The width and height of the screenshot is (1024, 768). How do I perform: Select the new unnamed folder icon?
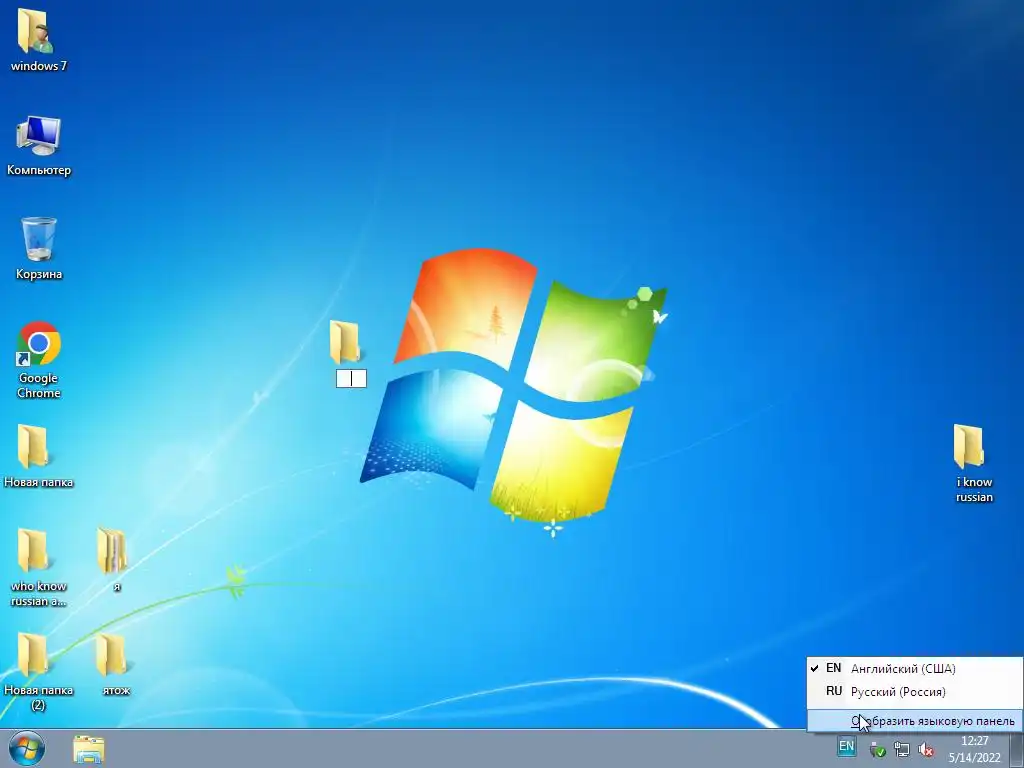tap(345, 342)
